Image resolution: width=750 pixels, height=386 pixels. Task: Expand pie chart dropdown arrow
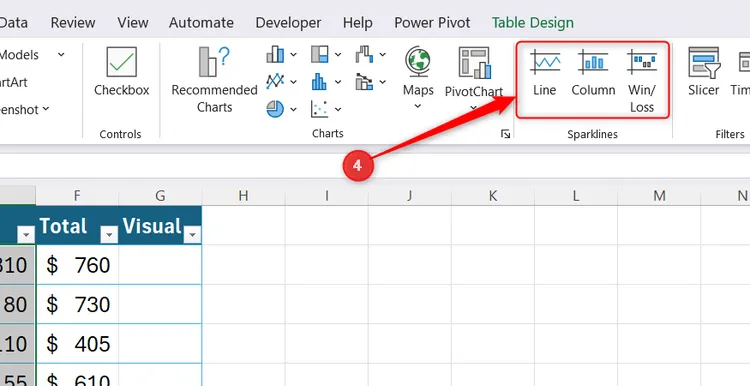[x=293, y=110]
